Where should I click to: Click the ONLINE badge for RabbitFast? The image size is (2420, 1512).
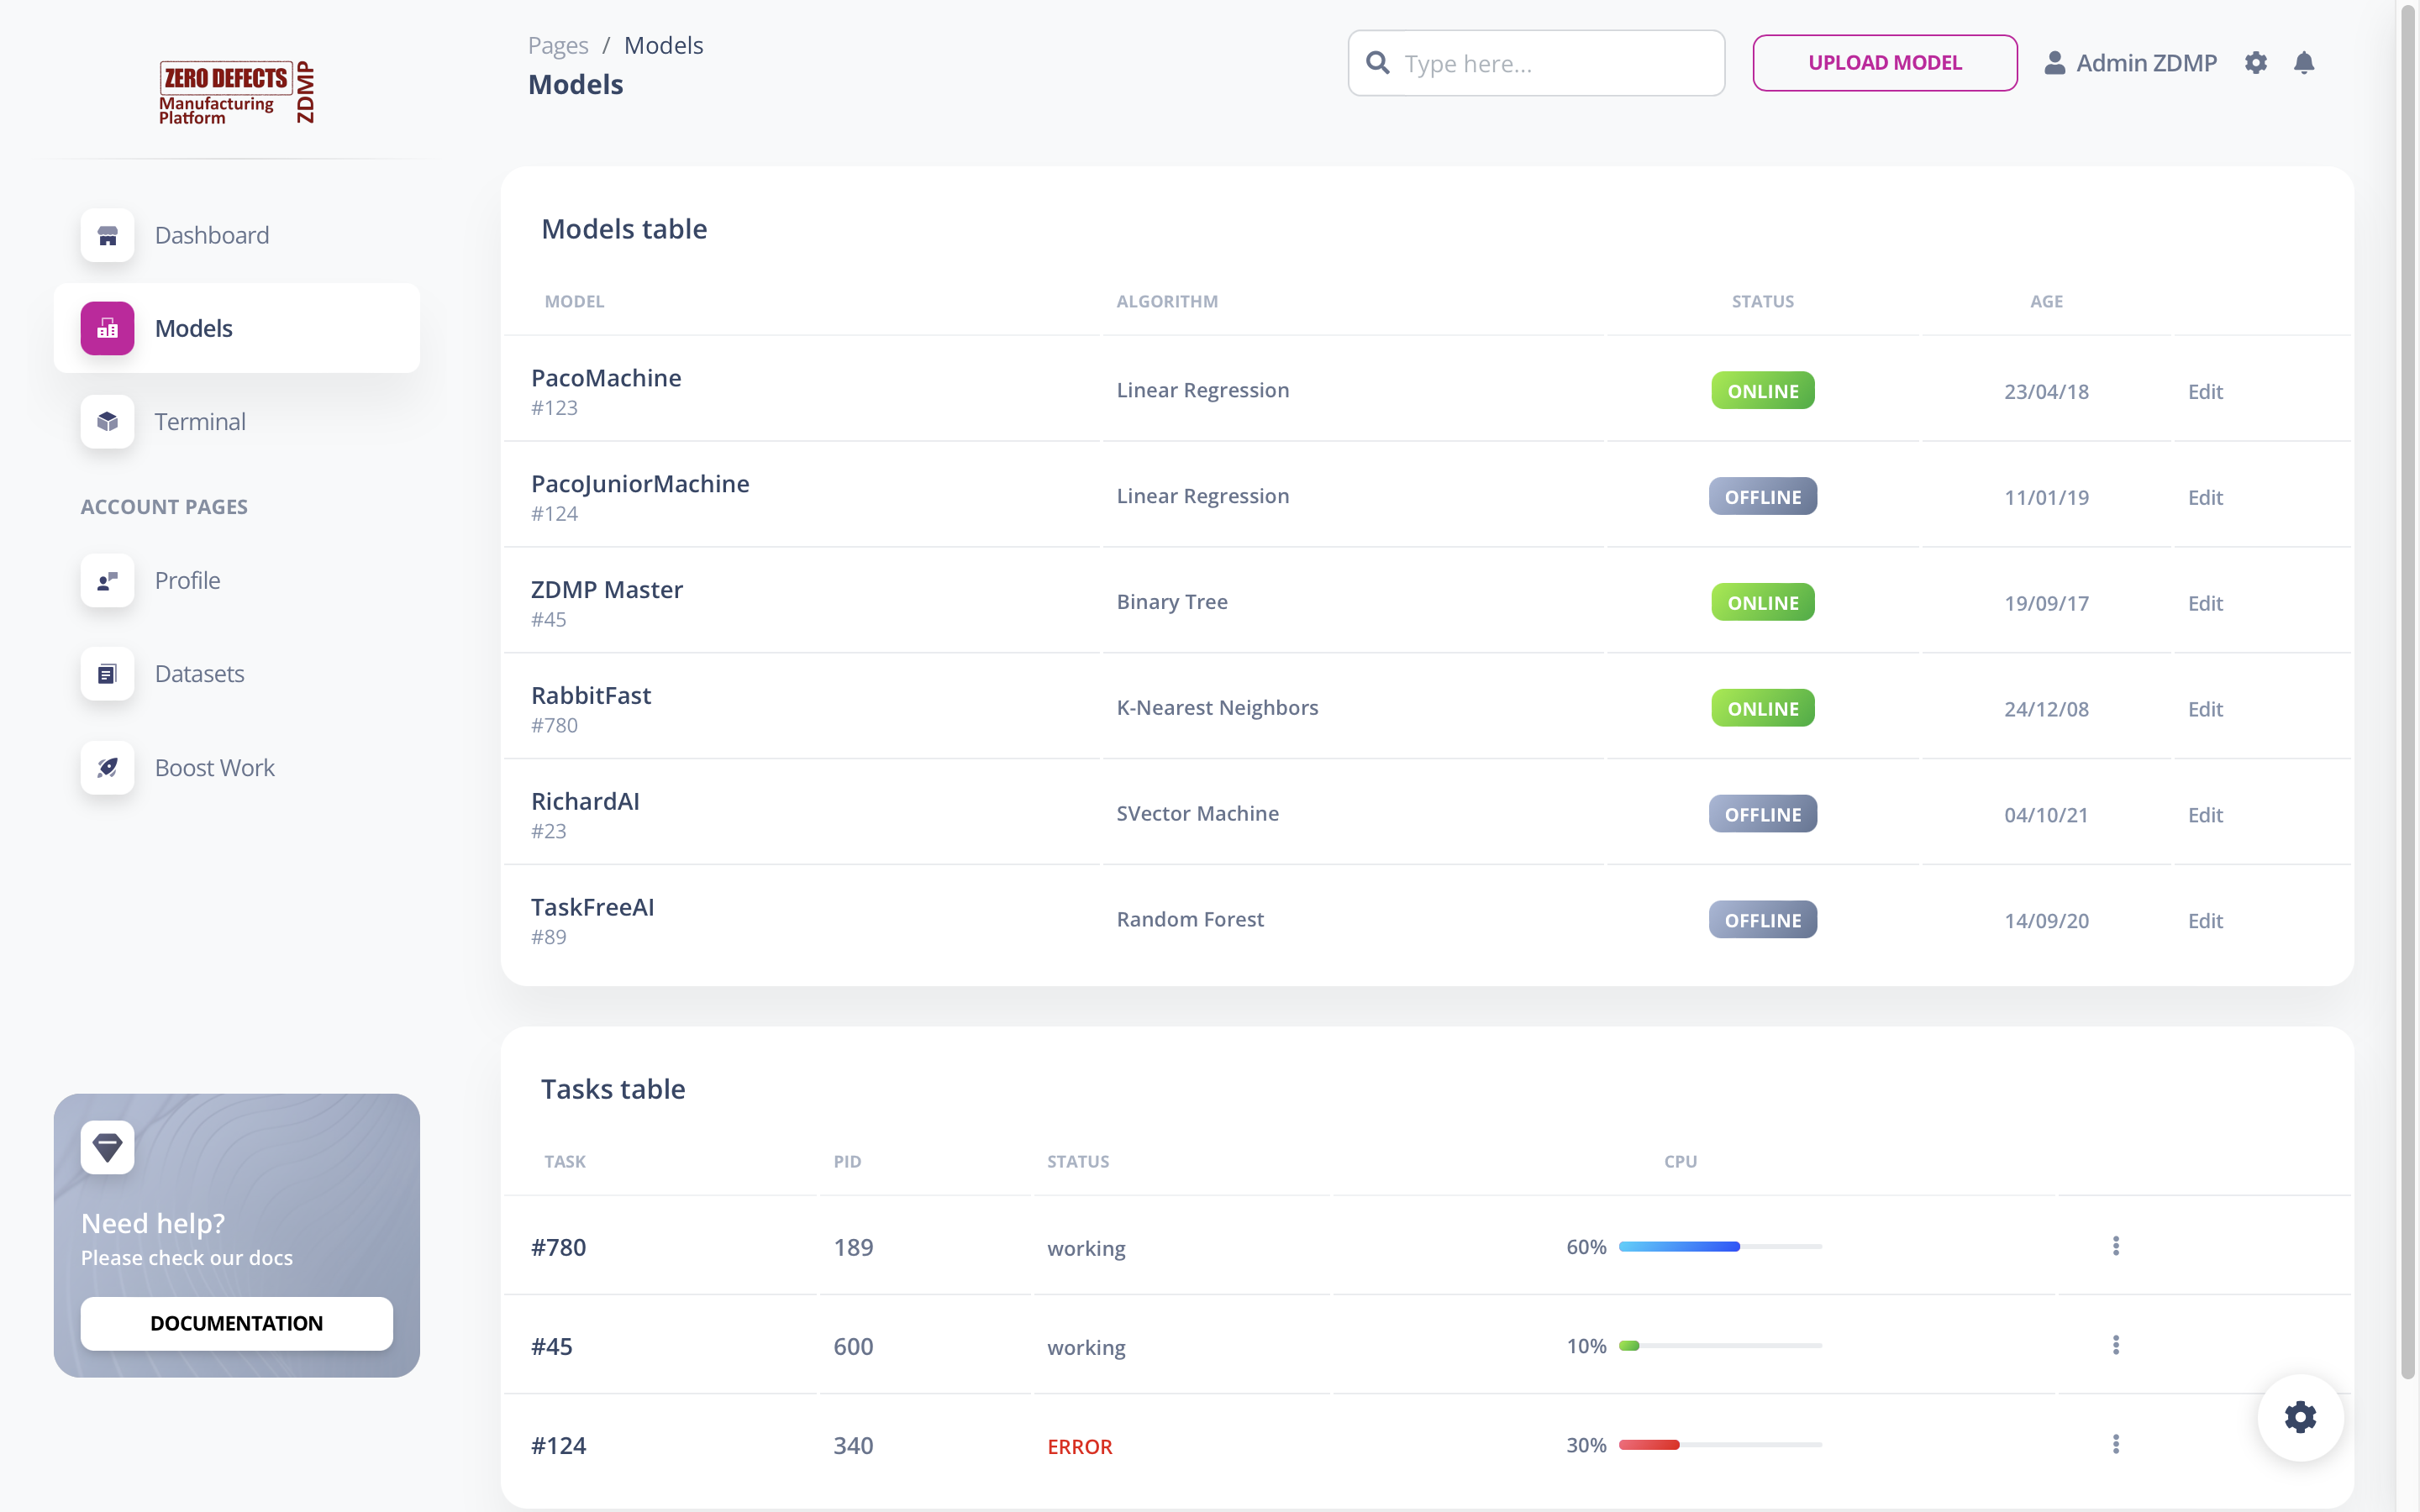click(x=1762, y=708)
